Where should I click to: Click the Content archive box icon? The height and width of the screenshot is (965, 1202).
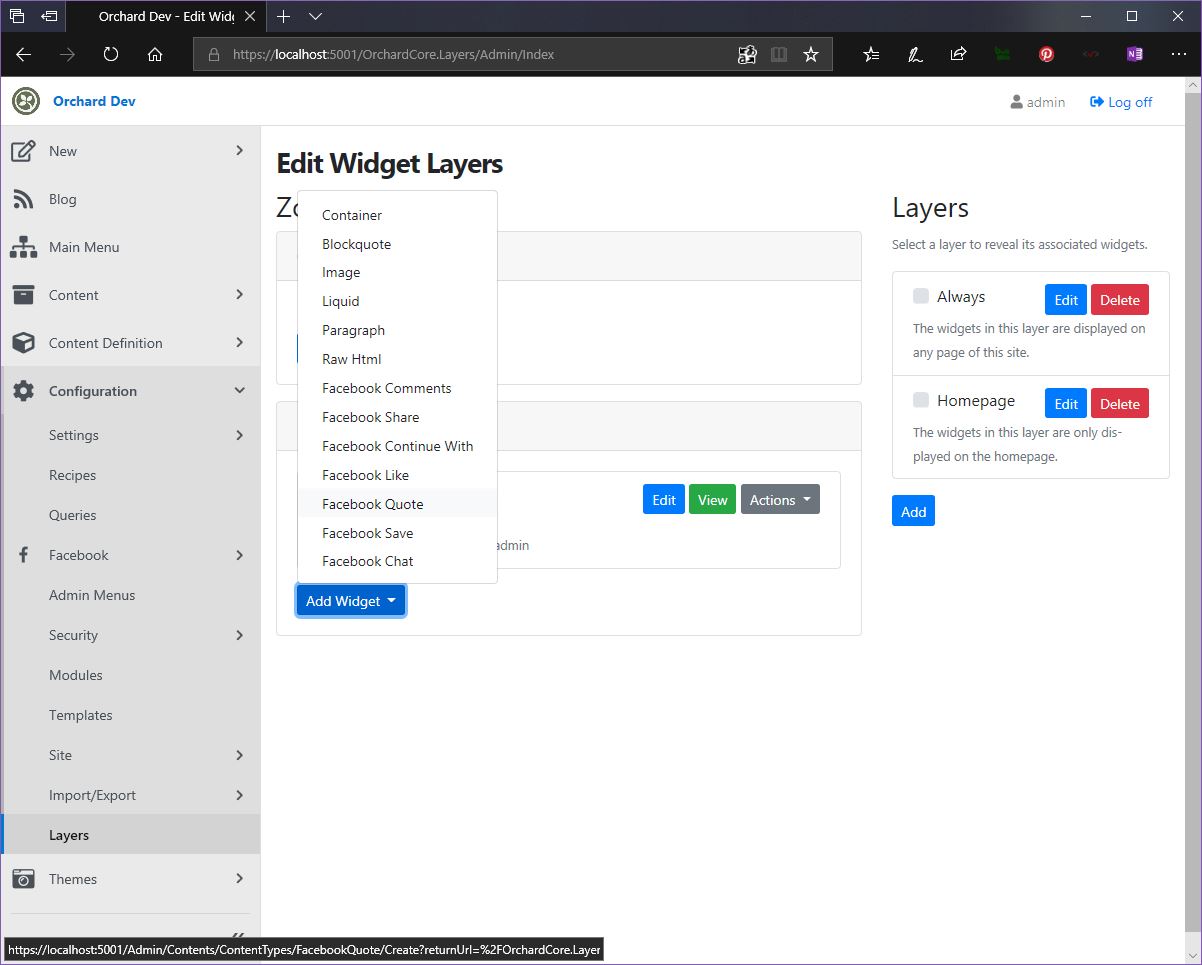click(23, 295)
